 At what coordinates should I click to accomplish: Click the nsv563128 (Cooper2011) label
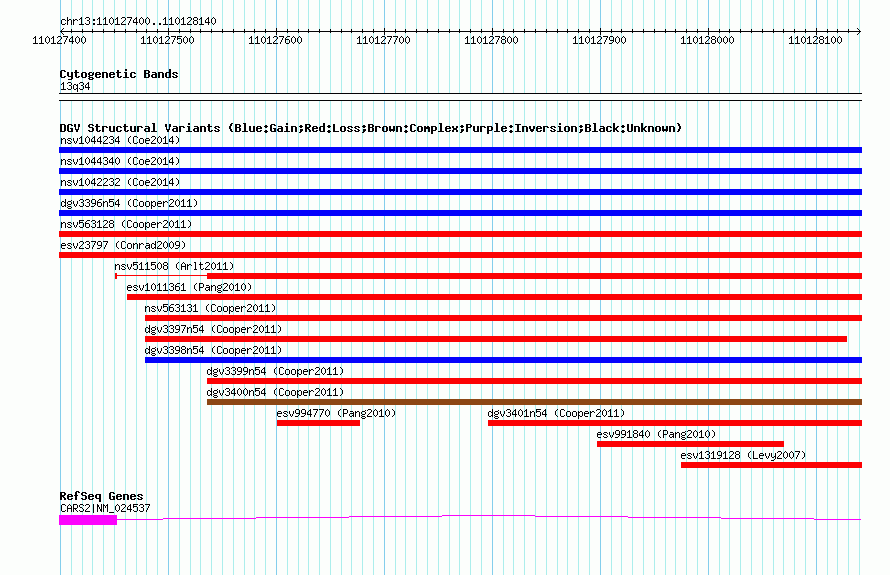click(x=126, y=224)
